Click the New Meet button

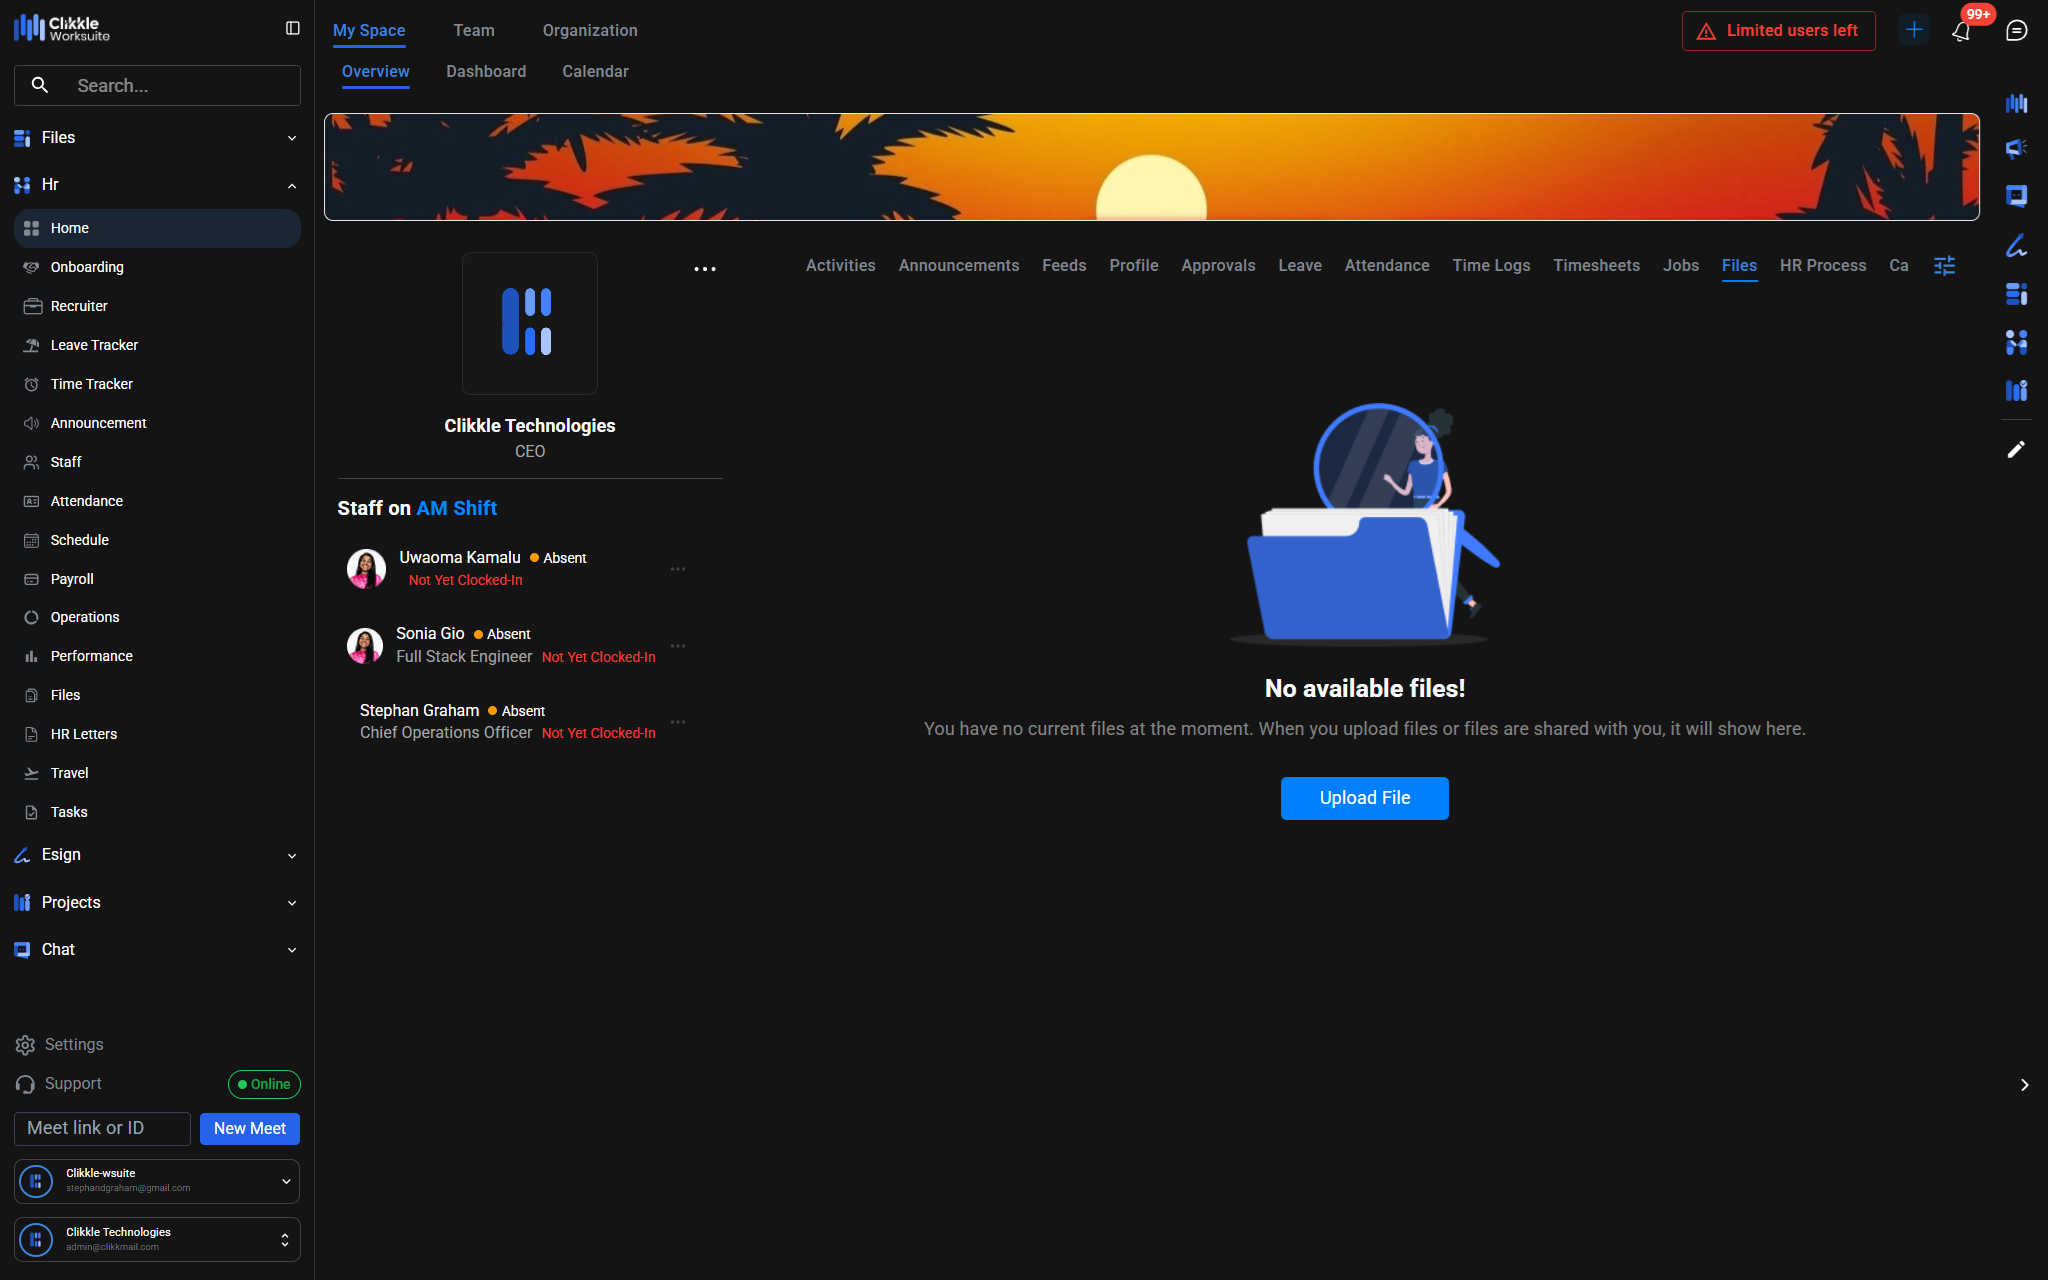pos(250,1129)
